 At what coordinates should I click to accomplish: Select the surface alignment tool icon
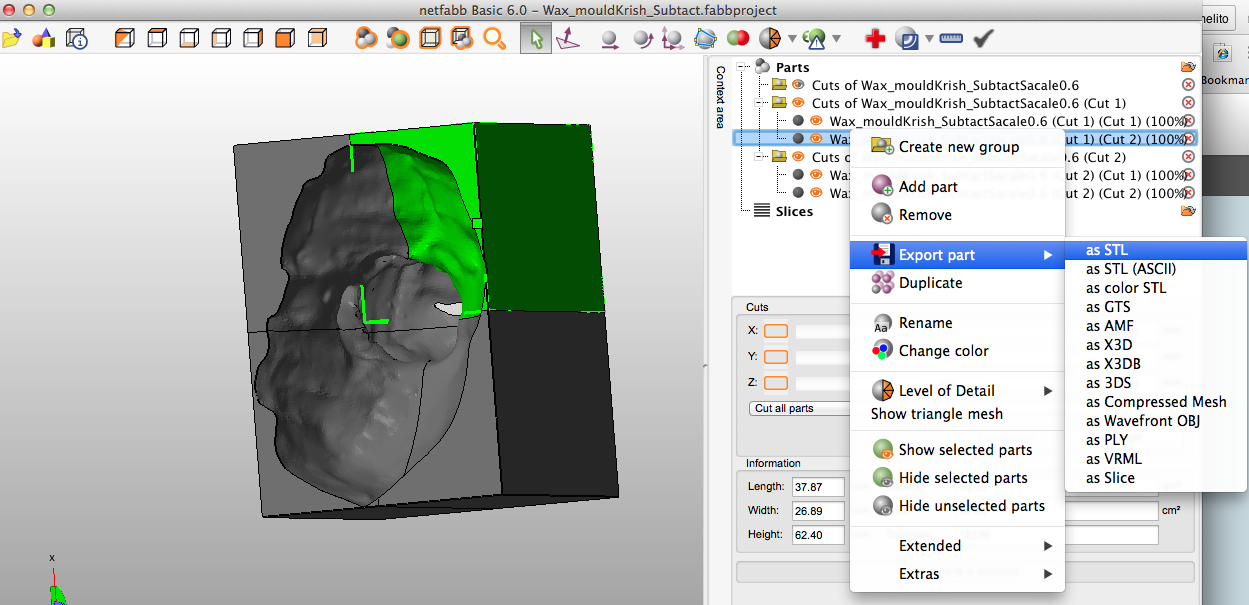click(568, 39)
